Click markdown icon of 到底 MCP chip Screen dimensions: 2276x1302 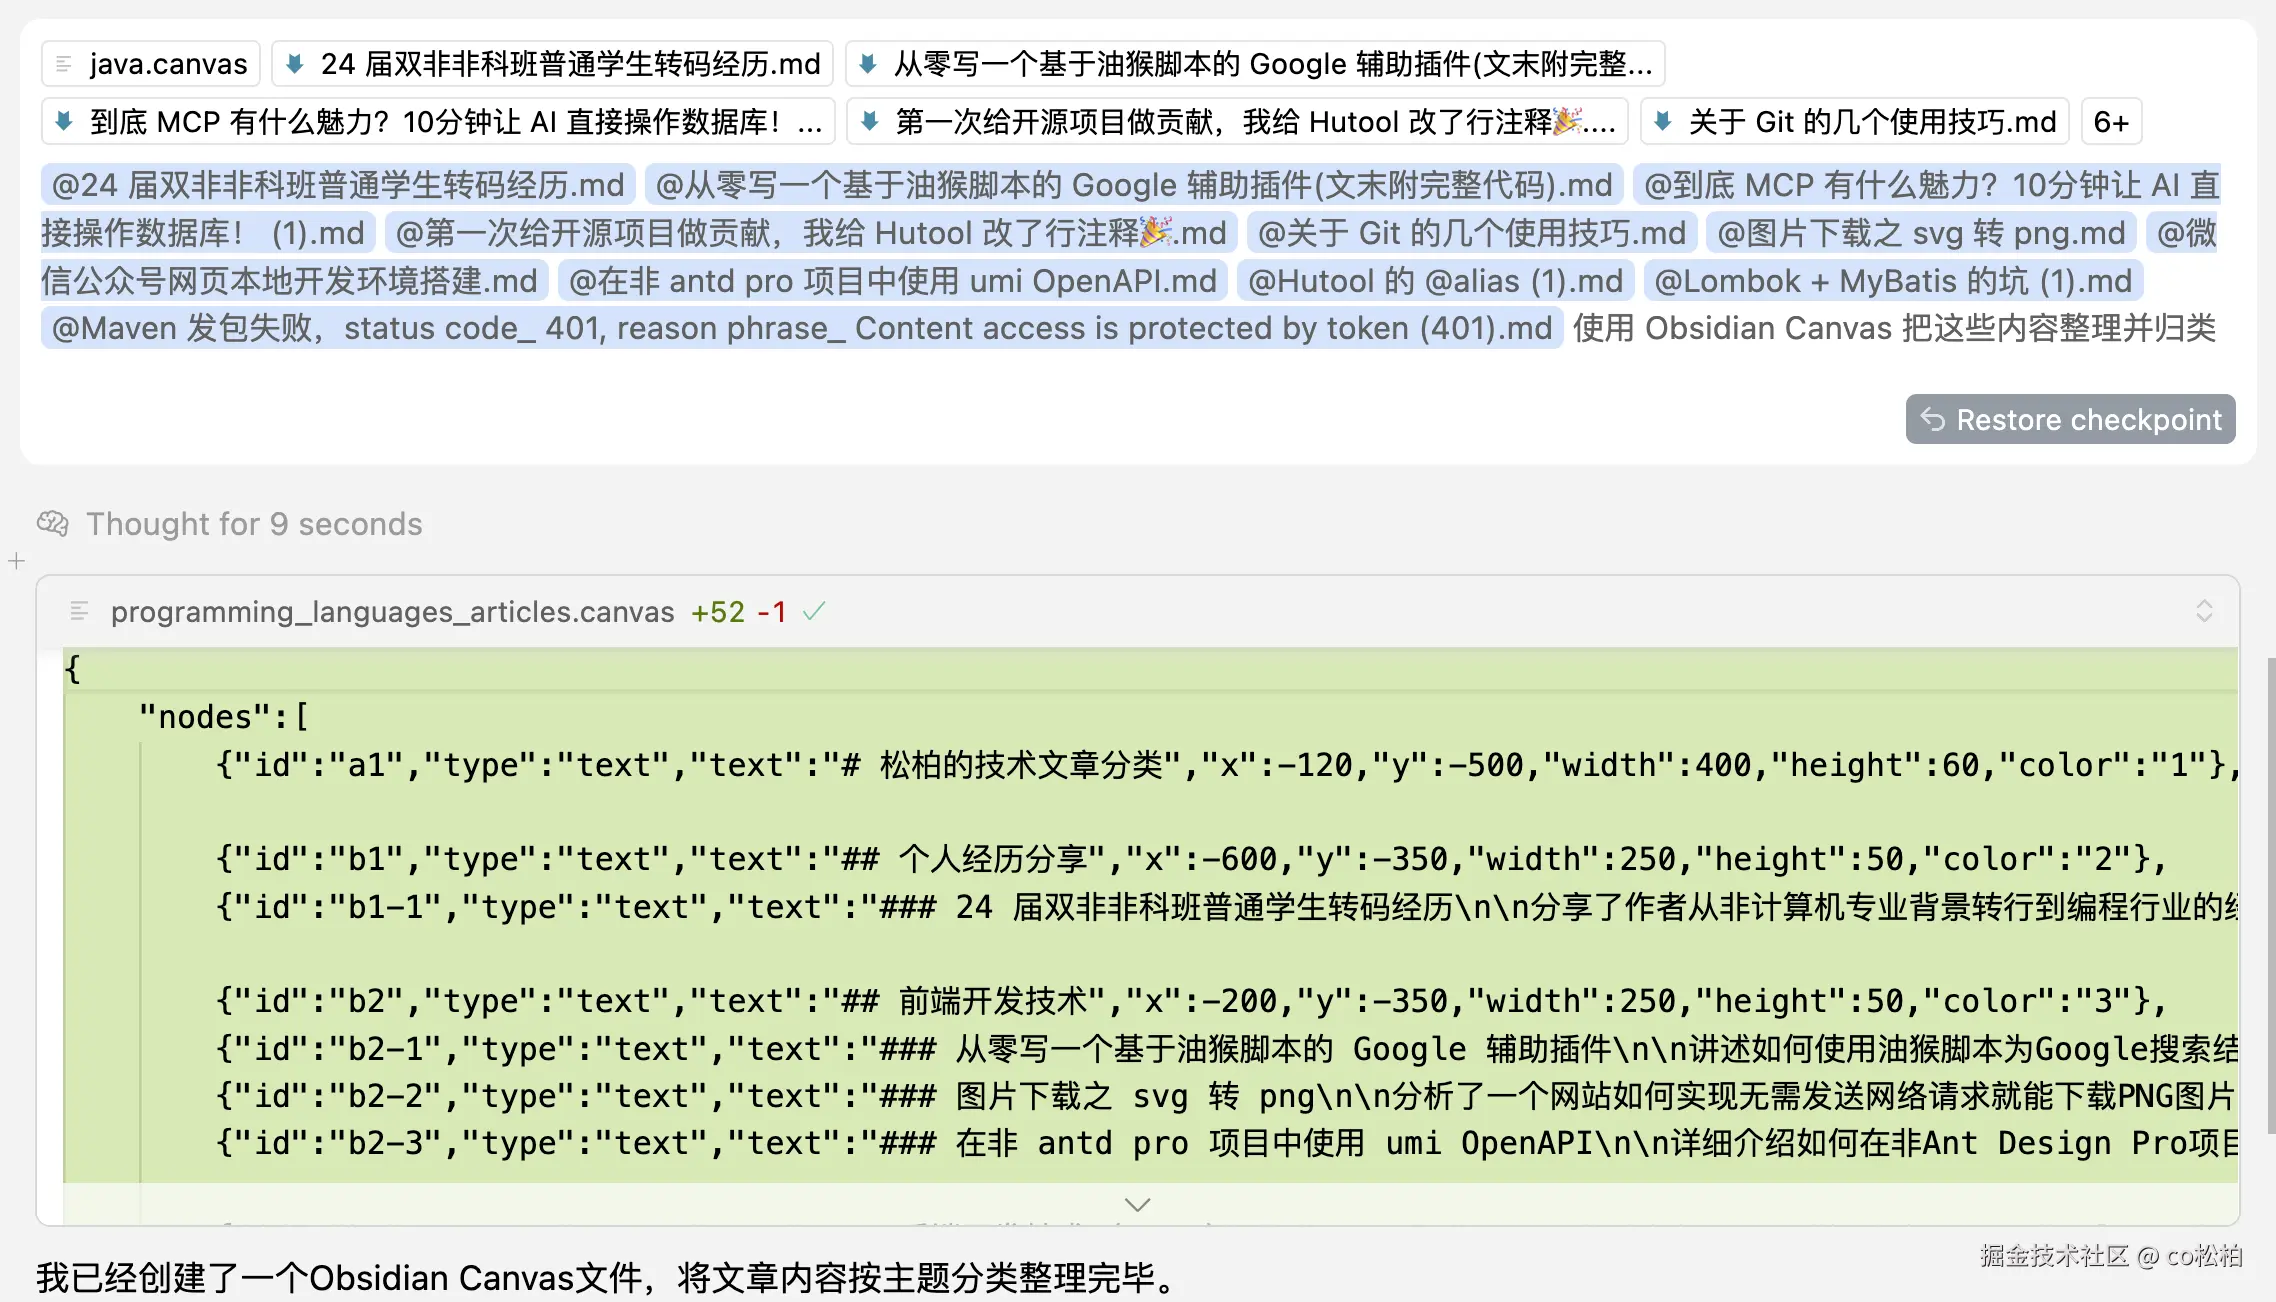click(x=64, y=122)
